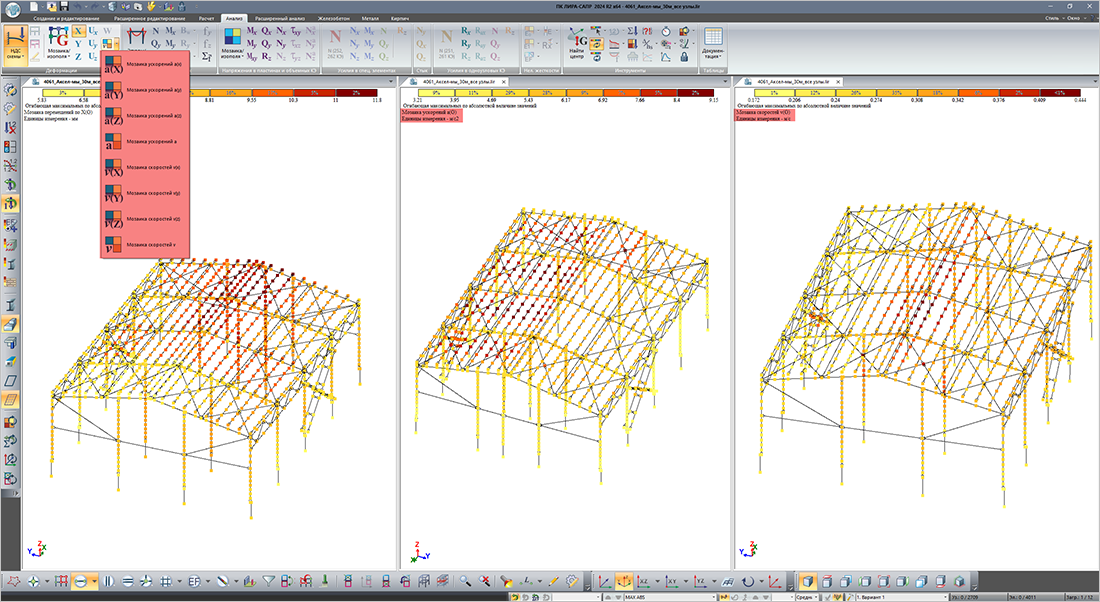Show the Qx plate shear mosaic
The height and width of the screenshot is (602, 1100).
[x=267, y=32]
